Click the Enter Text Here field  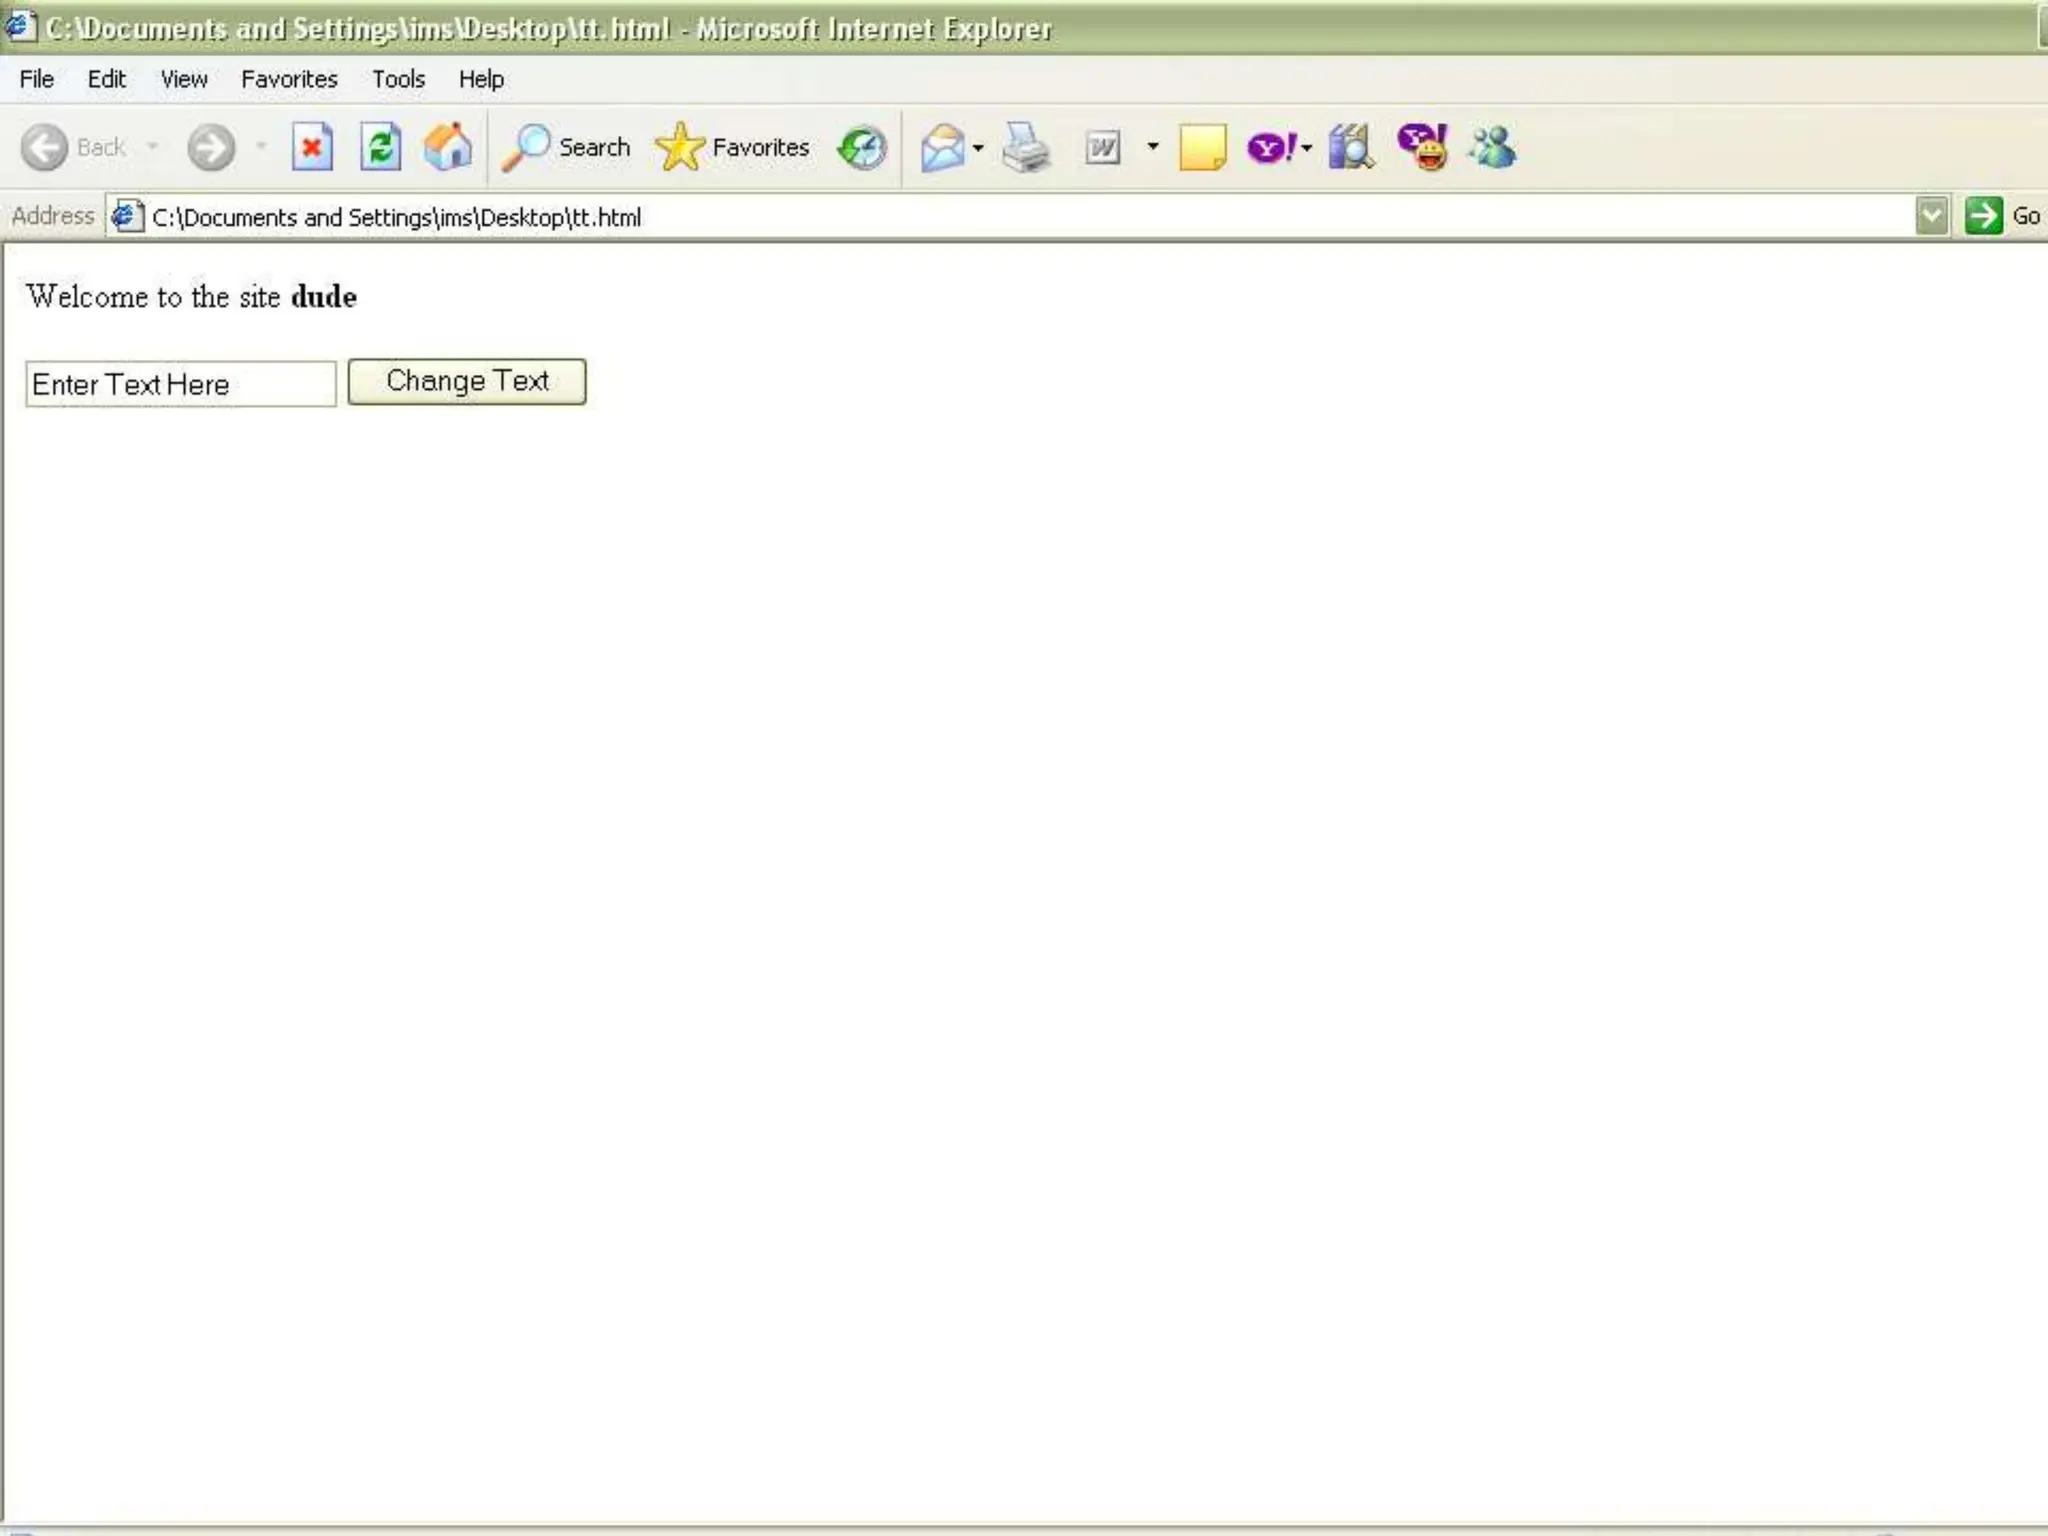[180, 384]
